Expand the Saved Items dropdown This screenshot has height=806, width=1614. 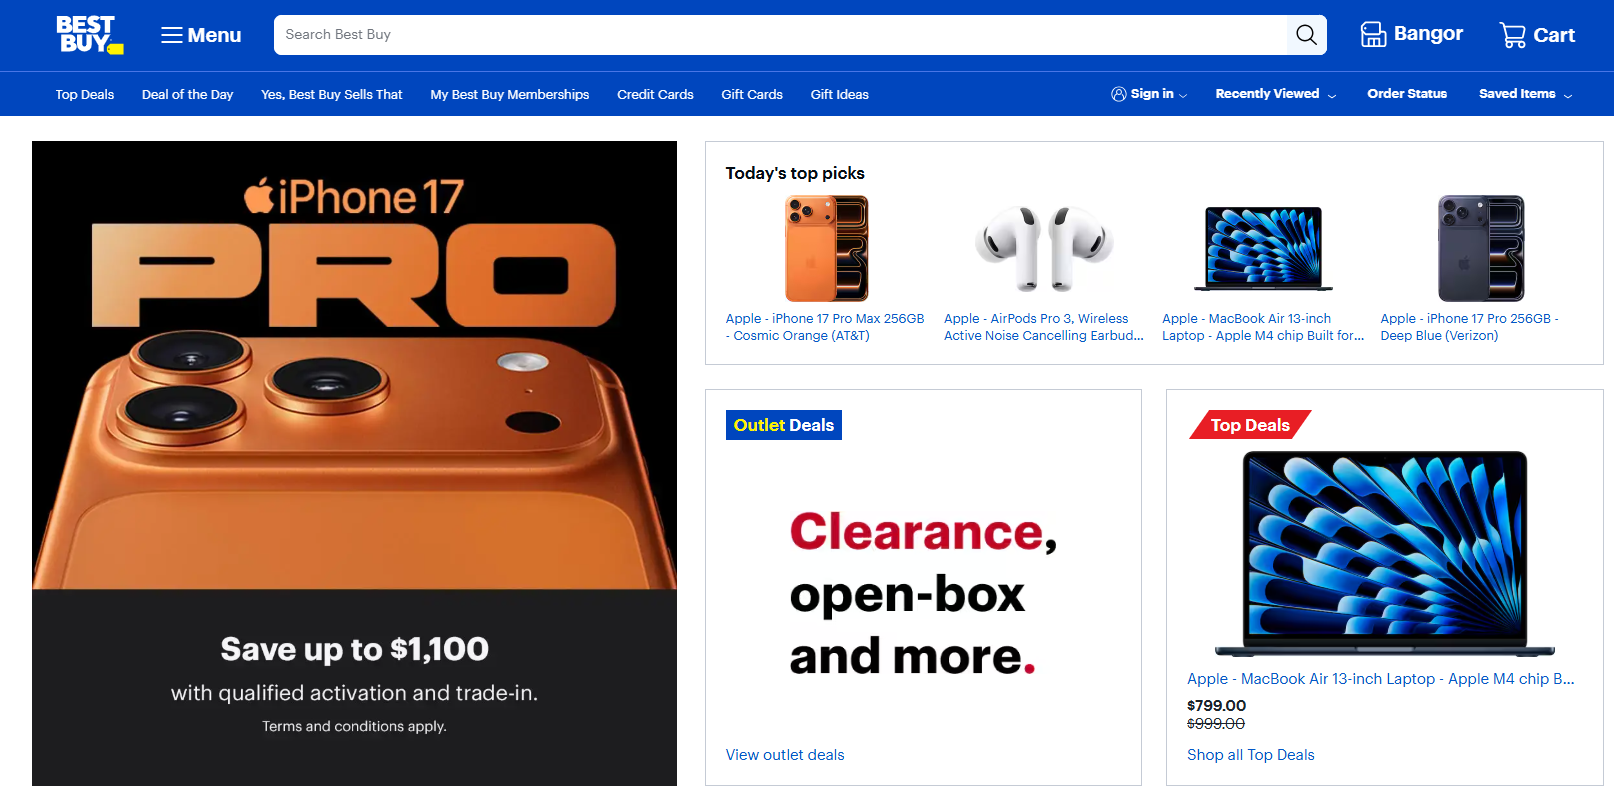tap(1568, 96)
